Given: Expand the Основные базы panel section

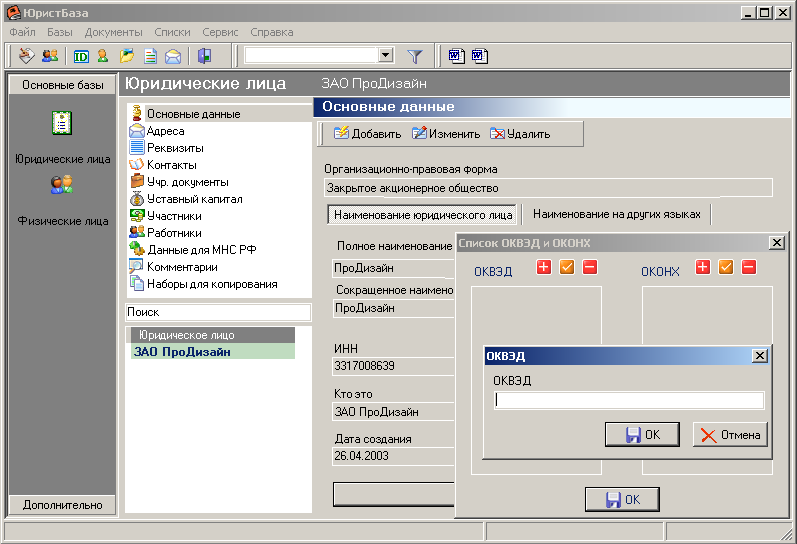Looking at the screenshot, I should (63, 85).
